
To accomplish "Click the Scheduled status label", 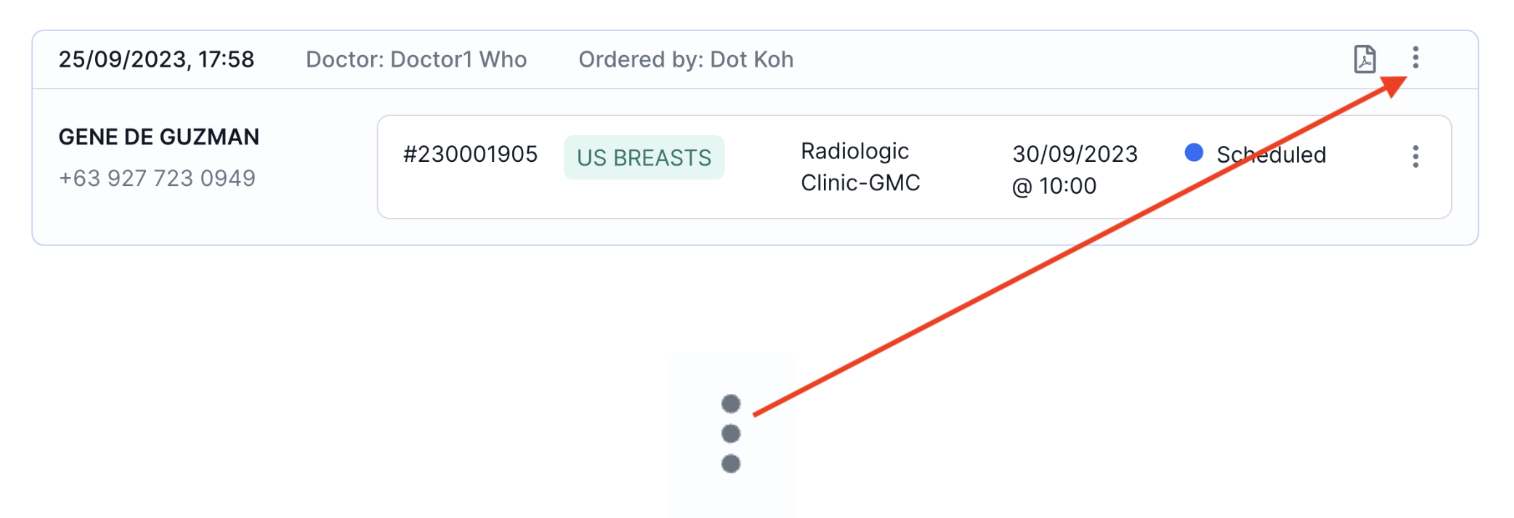I will (1271, 155).
